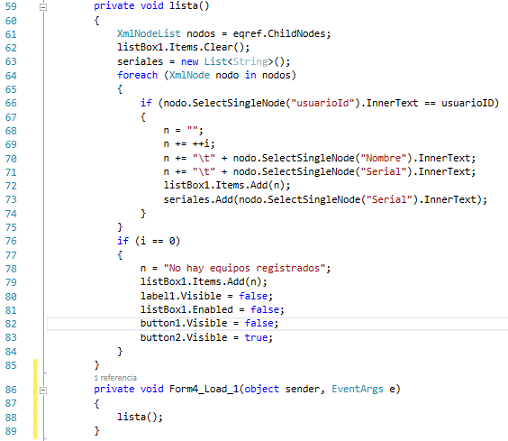Click label1.Visible on line 80

tap(181, 296)
